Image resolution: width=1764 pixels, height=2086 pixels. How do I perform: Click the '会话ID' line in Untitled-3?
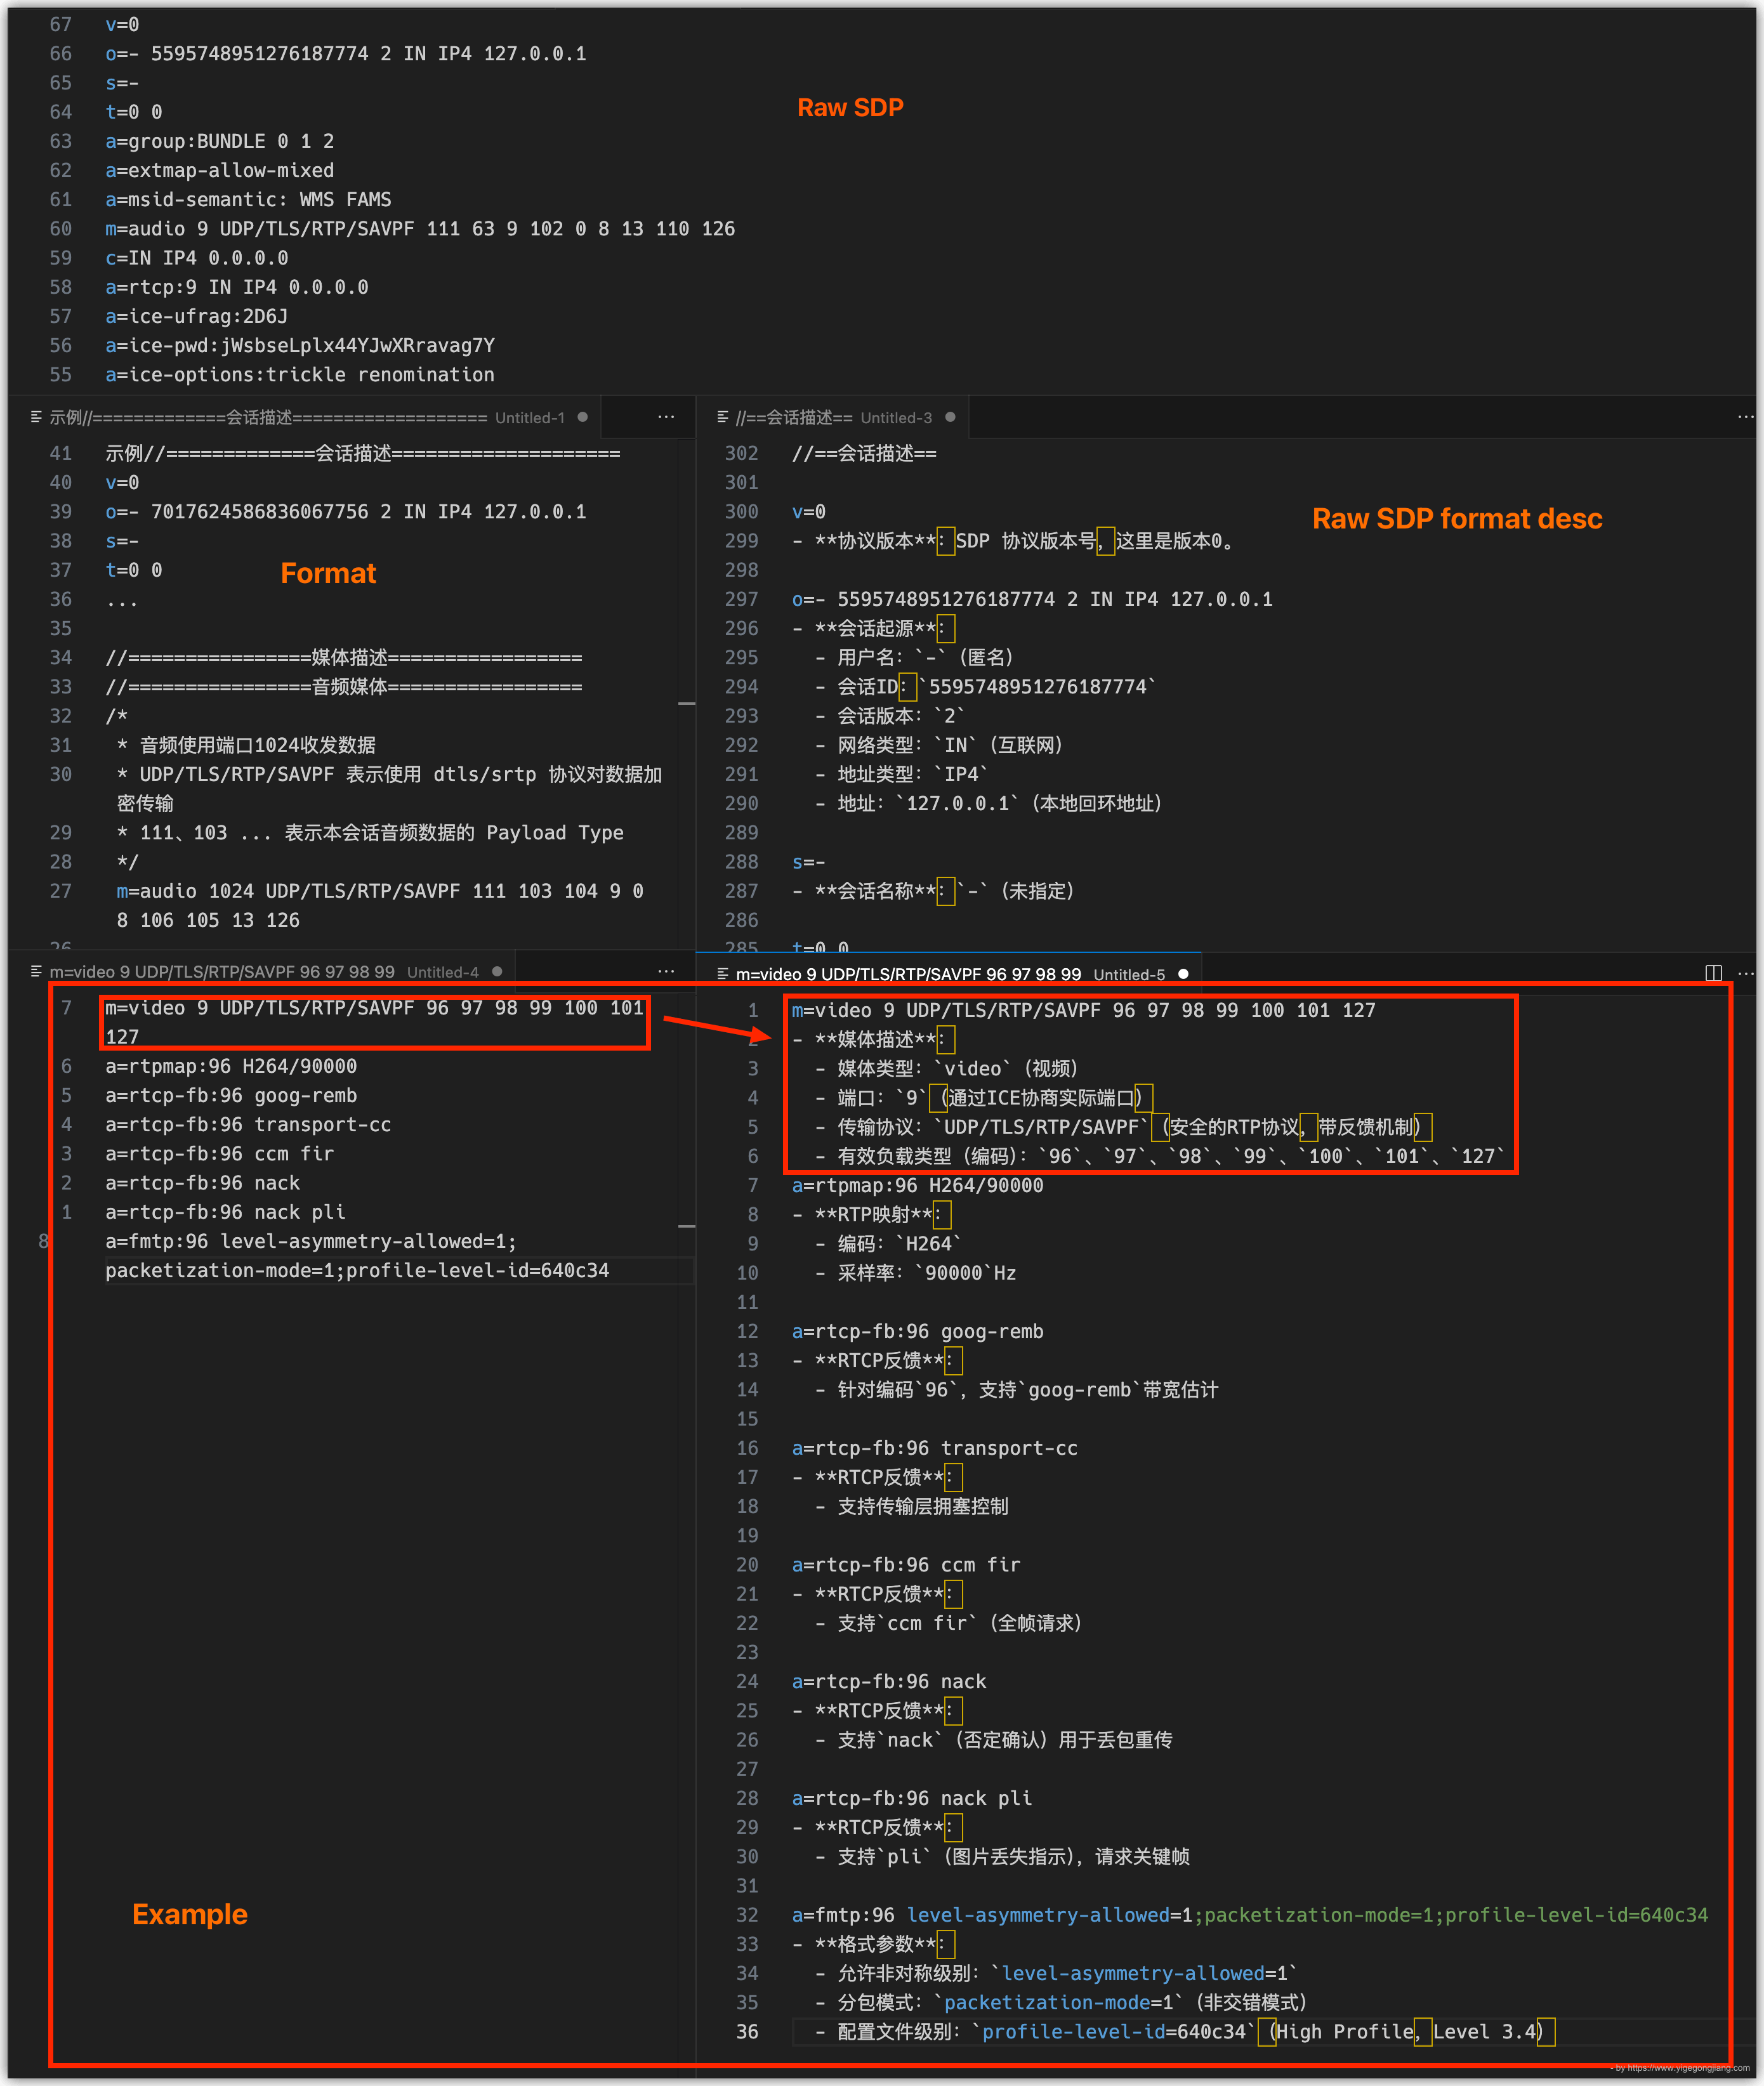[985, 686]
